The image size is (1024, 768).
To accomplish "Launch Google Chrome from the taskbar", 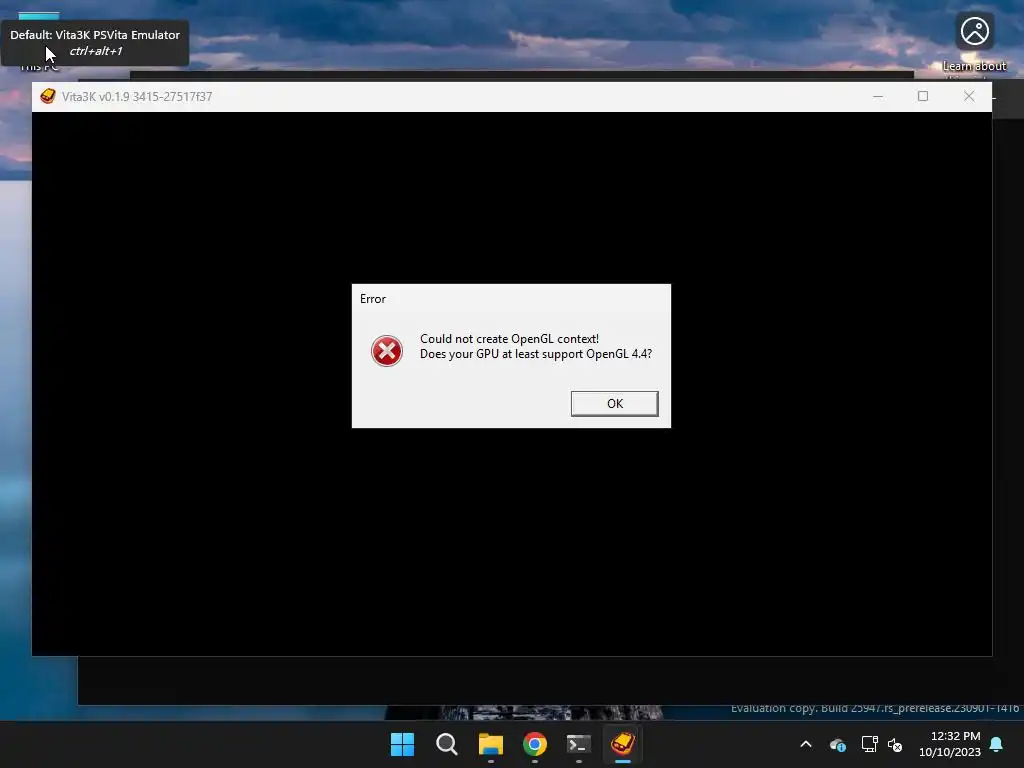I will point(535,744).
